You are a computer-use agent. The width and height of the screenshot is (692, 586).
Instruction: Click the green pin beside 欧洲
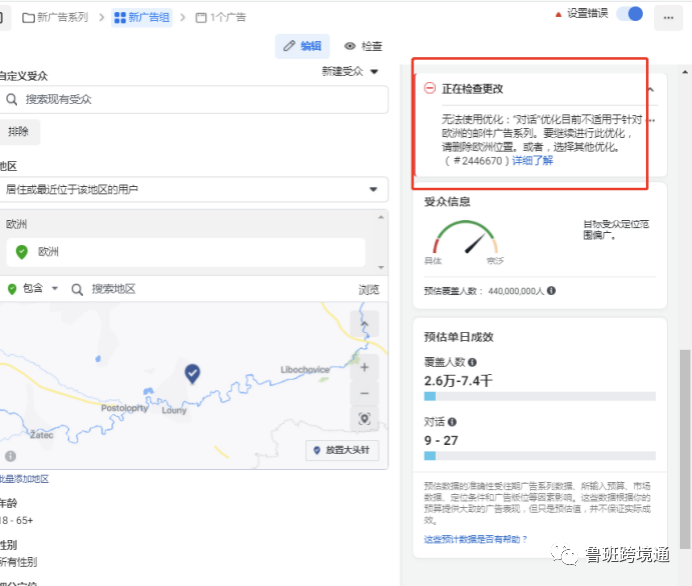[22, 252]
